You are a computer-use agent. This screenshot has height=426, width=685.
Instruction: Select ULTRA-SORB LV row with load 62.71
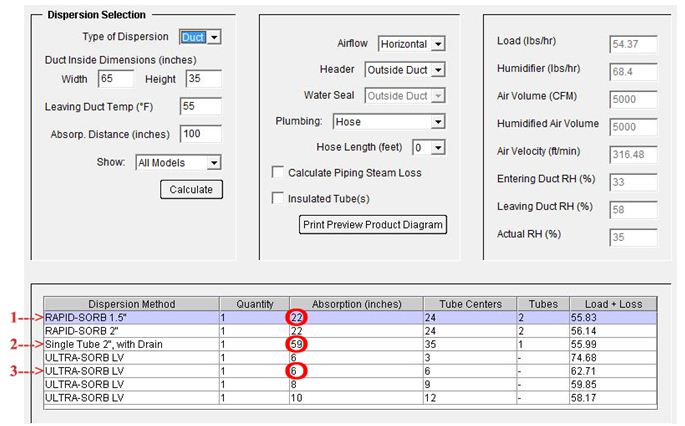point(350,371)
